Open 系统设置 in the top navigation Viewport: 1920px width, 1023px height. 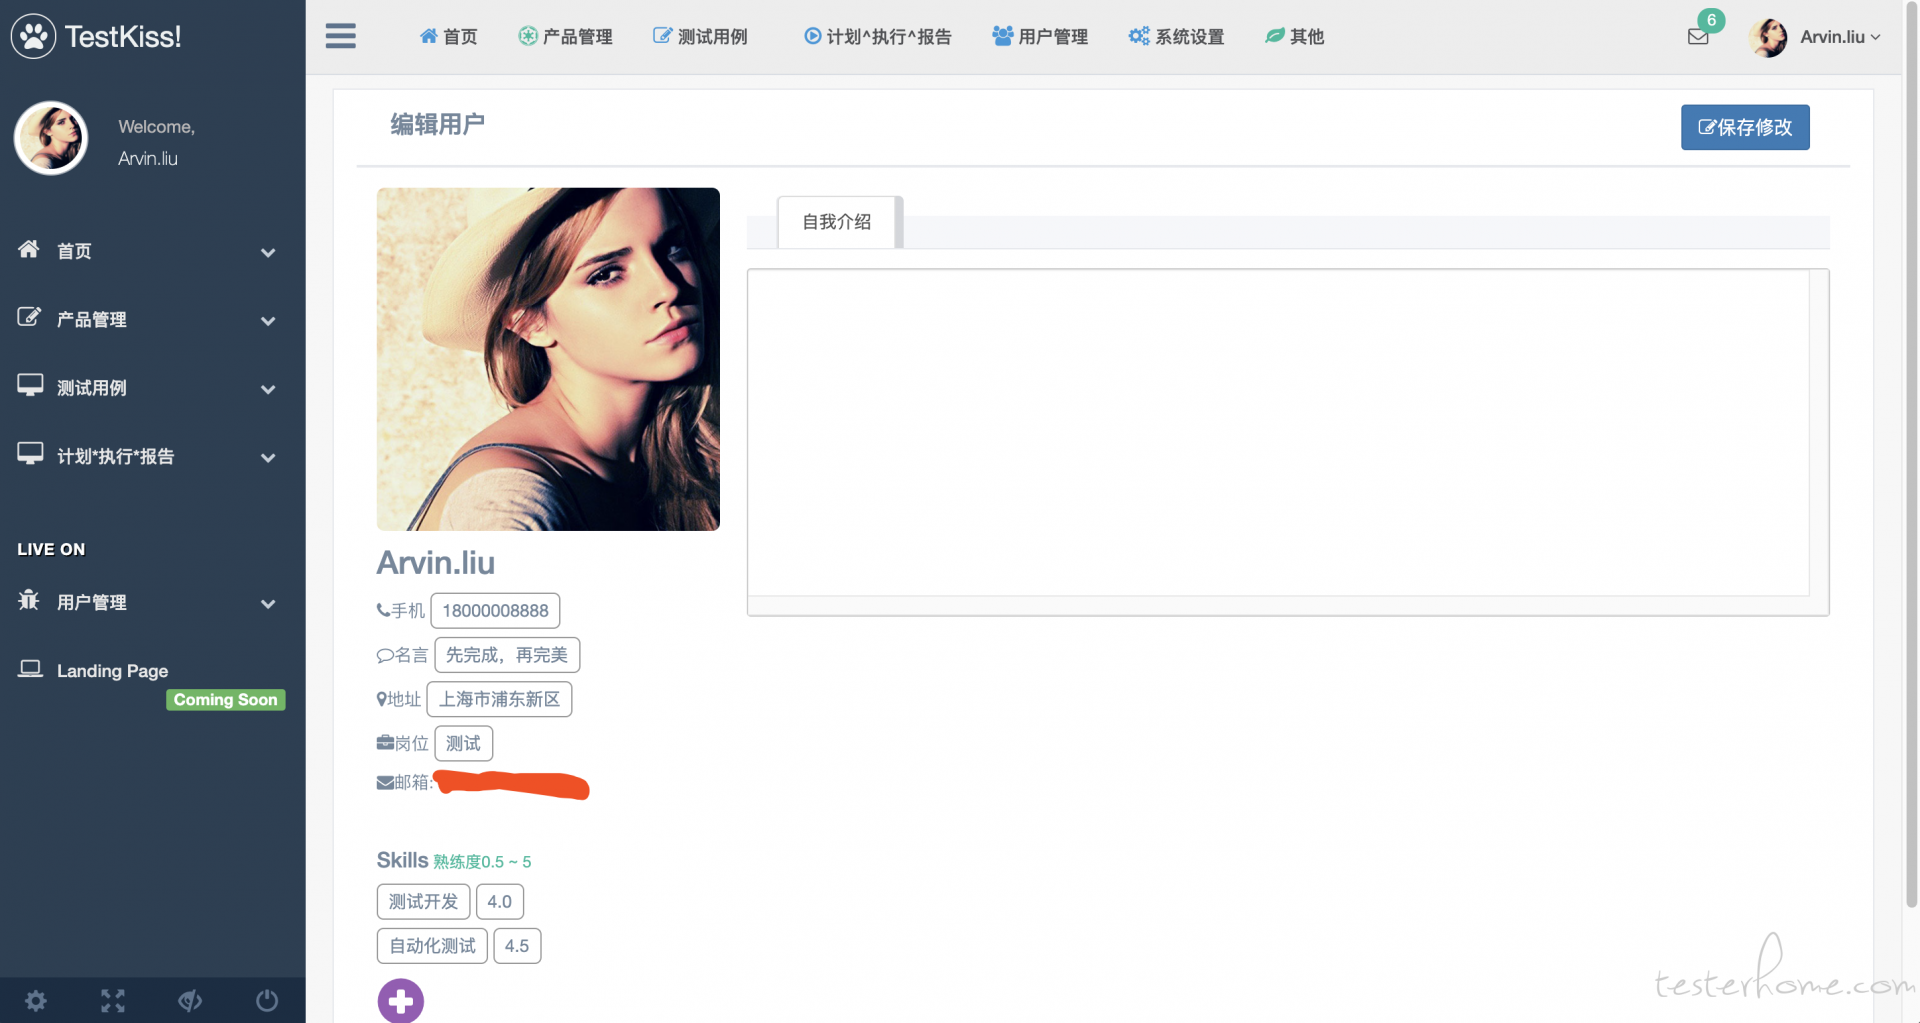pyautogui.click(x=1176, y=37)
